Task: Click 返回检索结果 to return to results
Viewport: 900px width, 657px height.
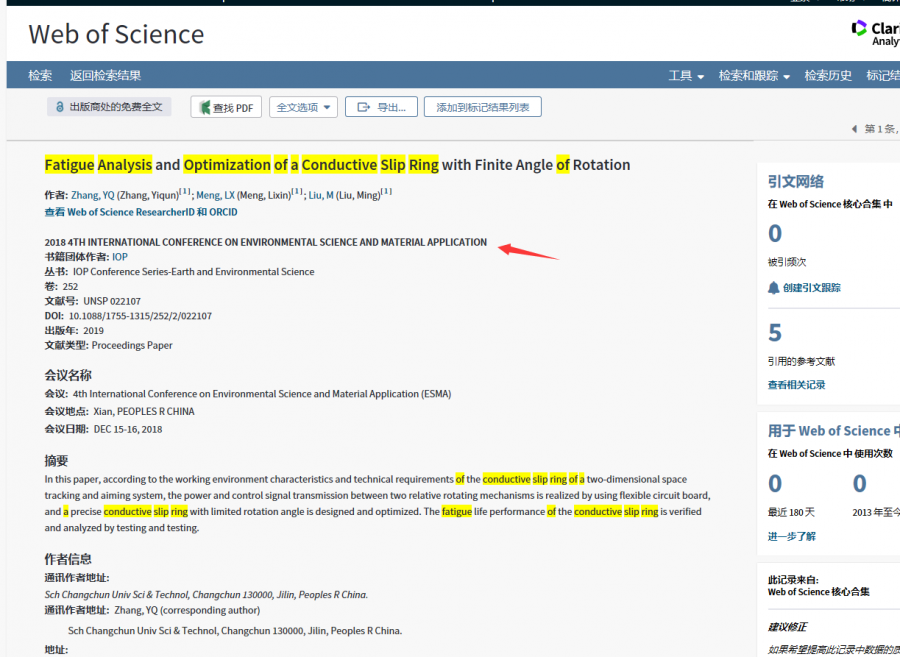Action: (x=105, y=76)
